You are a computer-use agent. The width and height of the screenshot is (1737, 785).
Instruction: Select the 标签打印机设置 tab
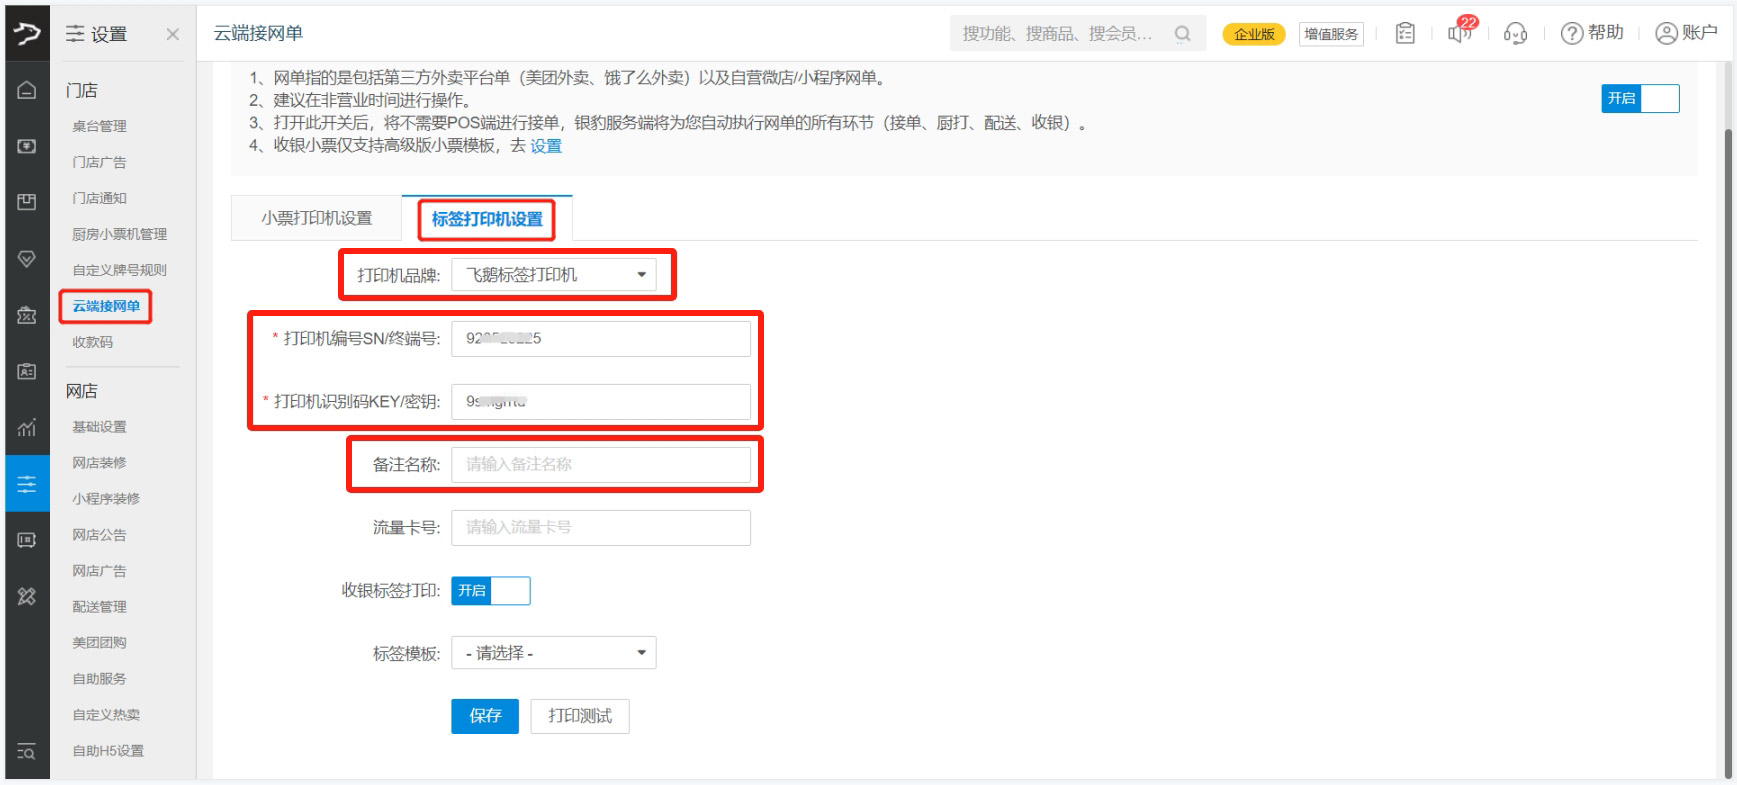coord(487,219)
